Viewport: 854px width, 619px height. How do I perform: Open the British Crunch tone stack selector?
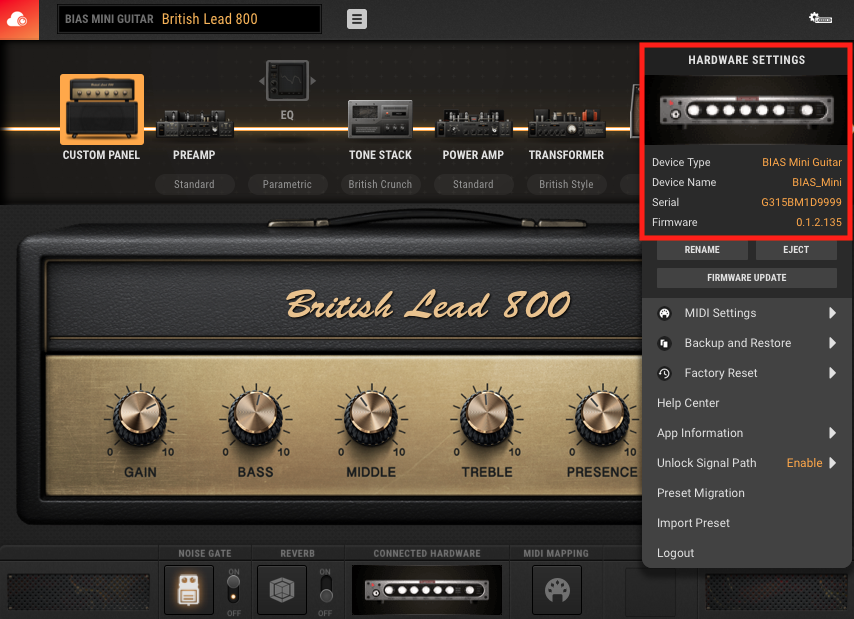click(x=380, y=185)
